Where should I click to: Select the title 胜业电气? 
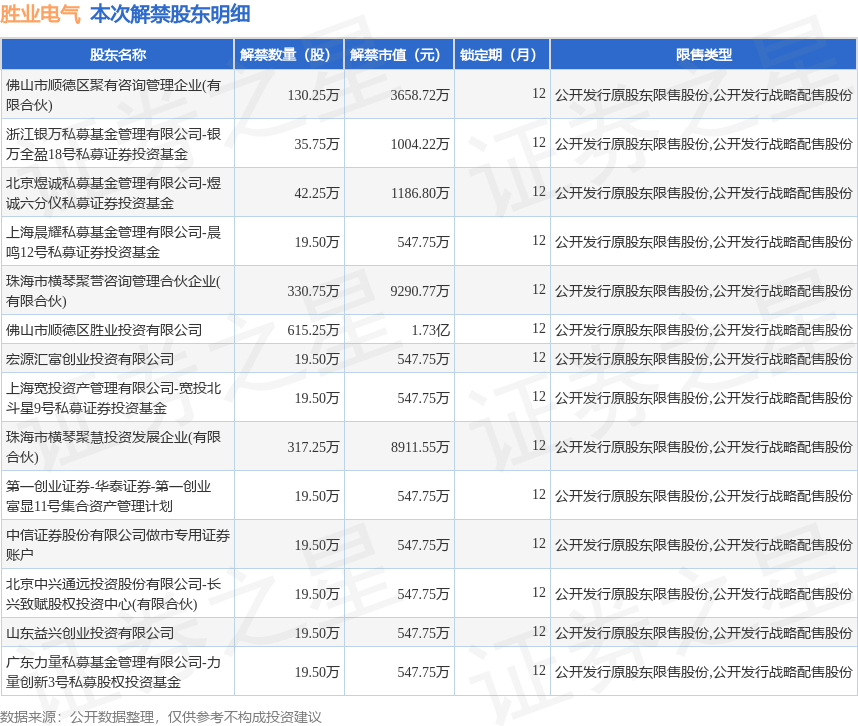(40, 14)
